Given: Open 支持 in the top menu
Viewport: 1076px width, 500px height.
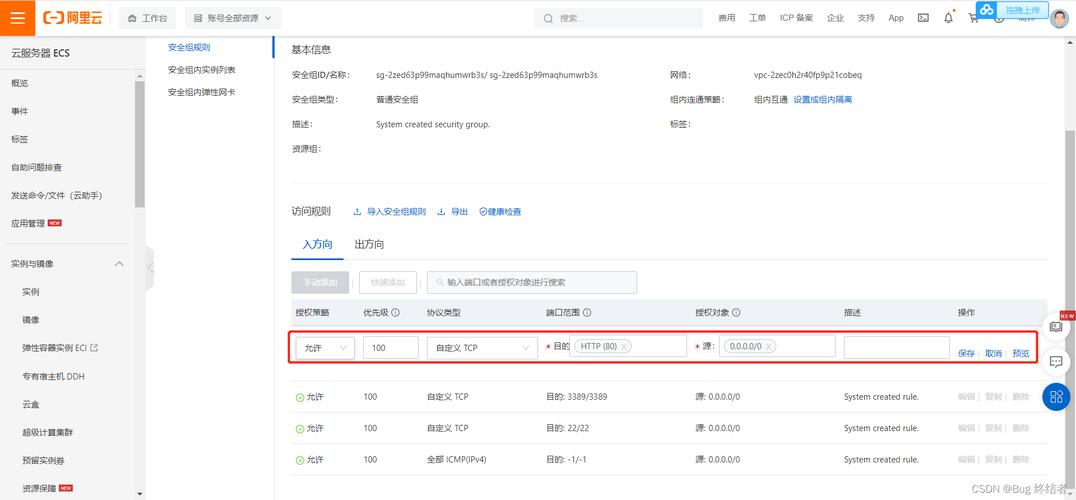Looking at the screenshot, I should click(866, 19).
